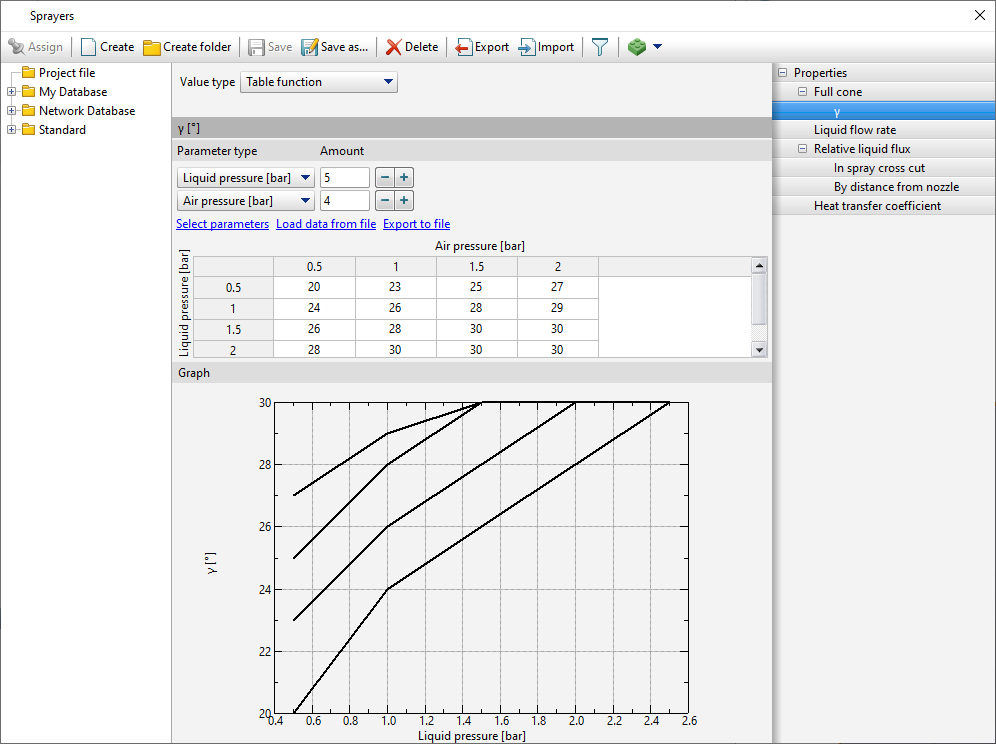The image size is (996, 744).
Task: Collapse the Relative liquid flux group
Action: click(x=802, y=149)
